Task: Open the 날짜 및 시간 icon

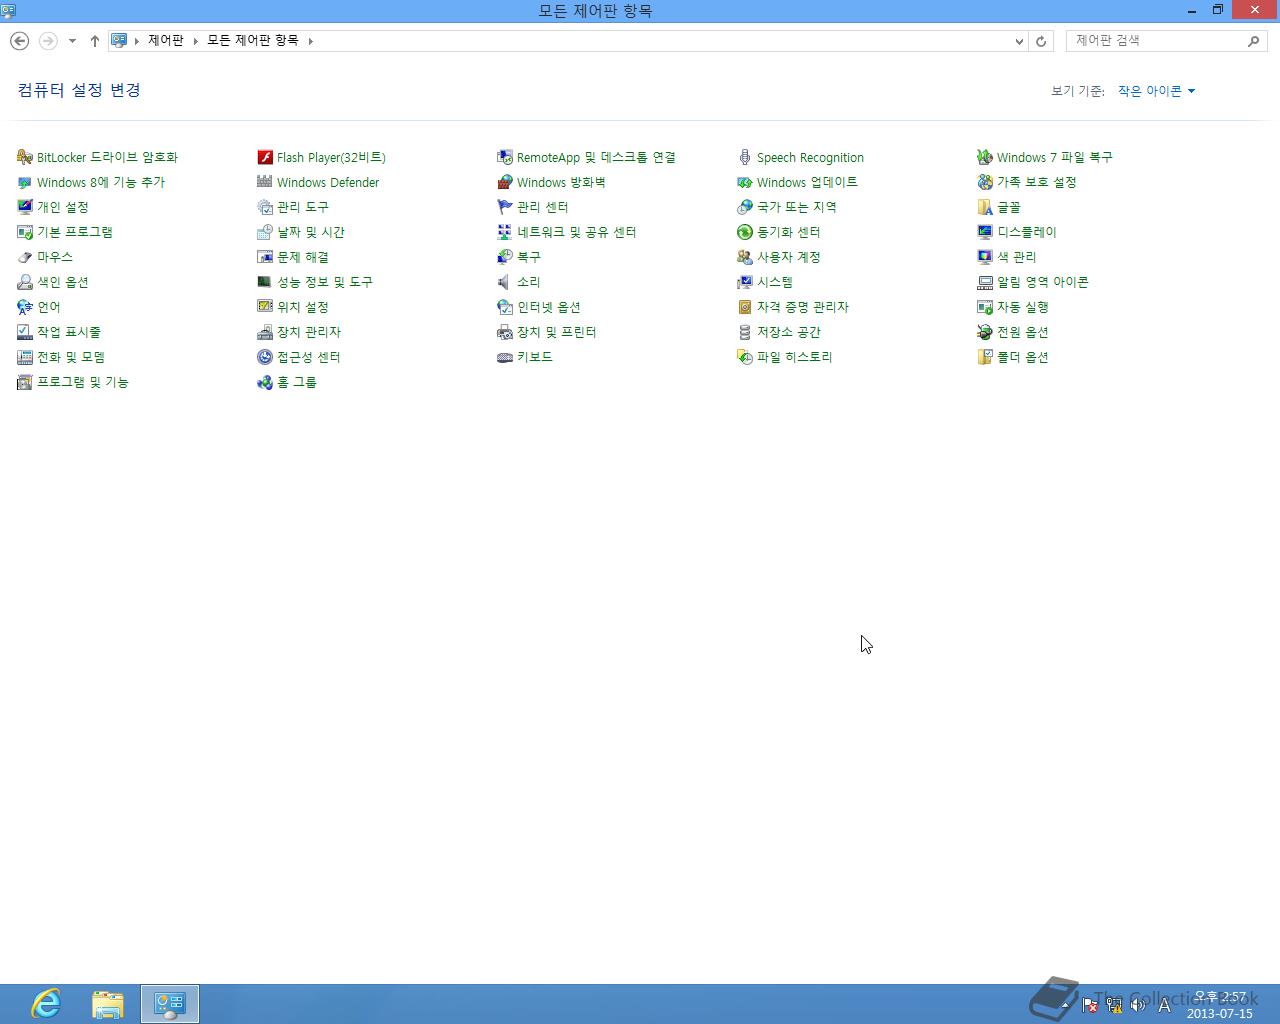Action: (265, 232)
